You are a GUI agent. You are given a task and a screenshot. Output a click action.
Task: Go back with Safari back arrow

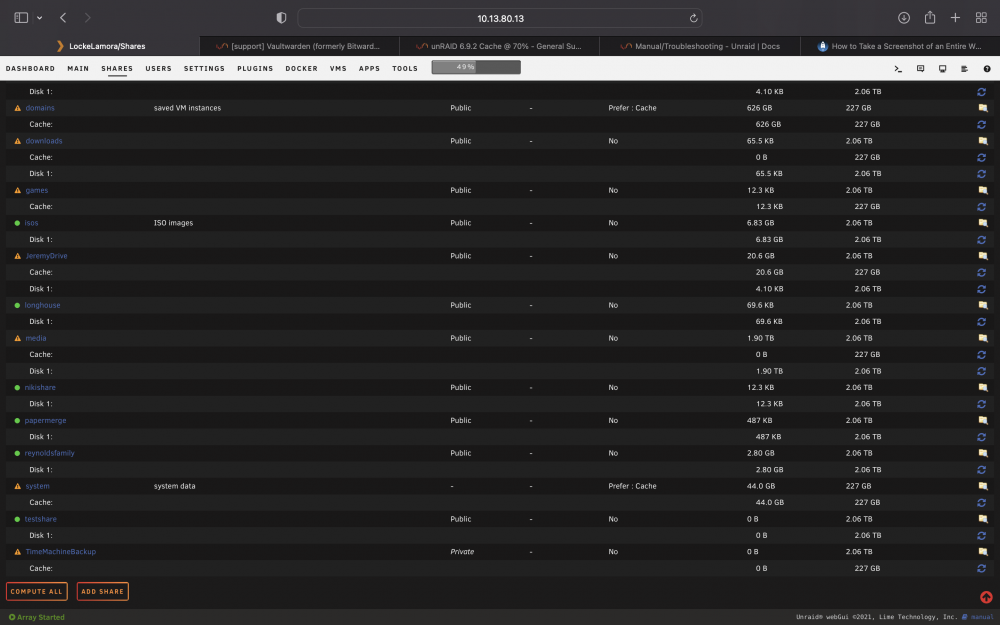coord(62,18)
